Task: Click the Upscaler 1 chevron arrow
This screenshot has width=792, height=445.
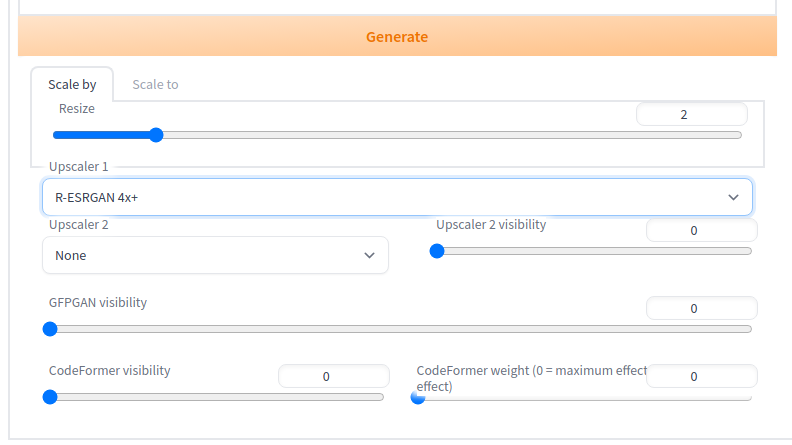Action: (x=733, y=198)
